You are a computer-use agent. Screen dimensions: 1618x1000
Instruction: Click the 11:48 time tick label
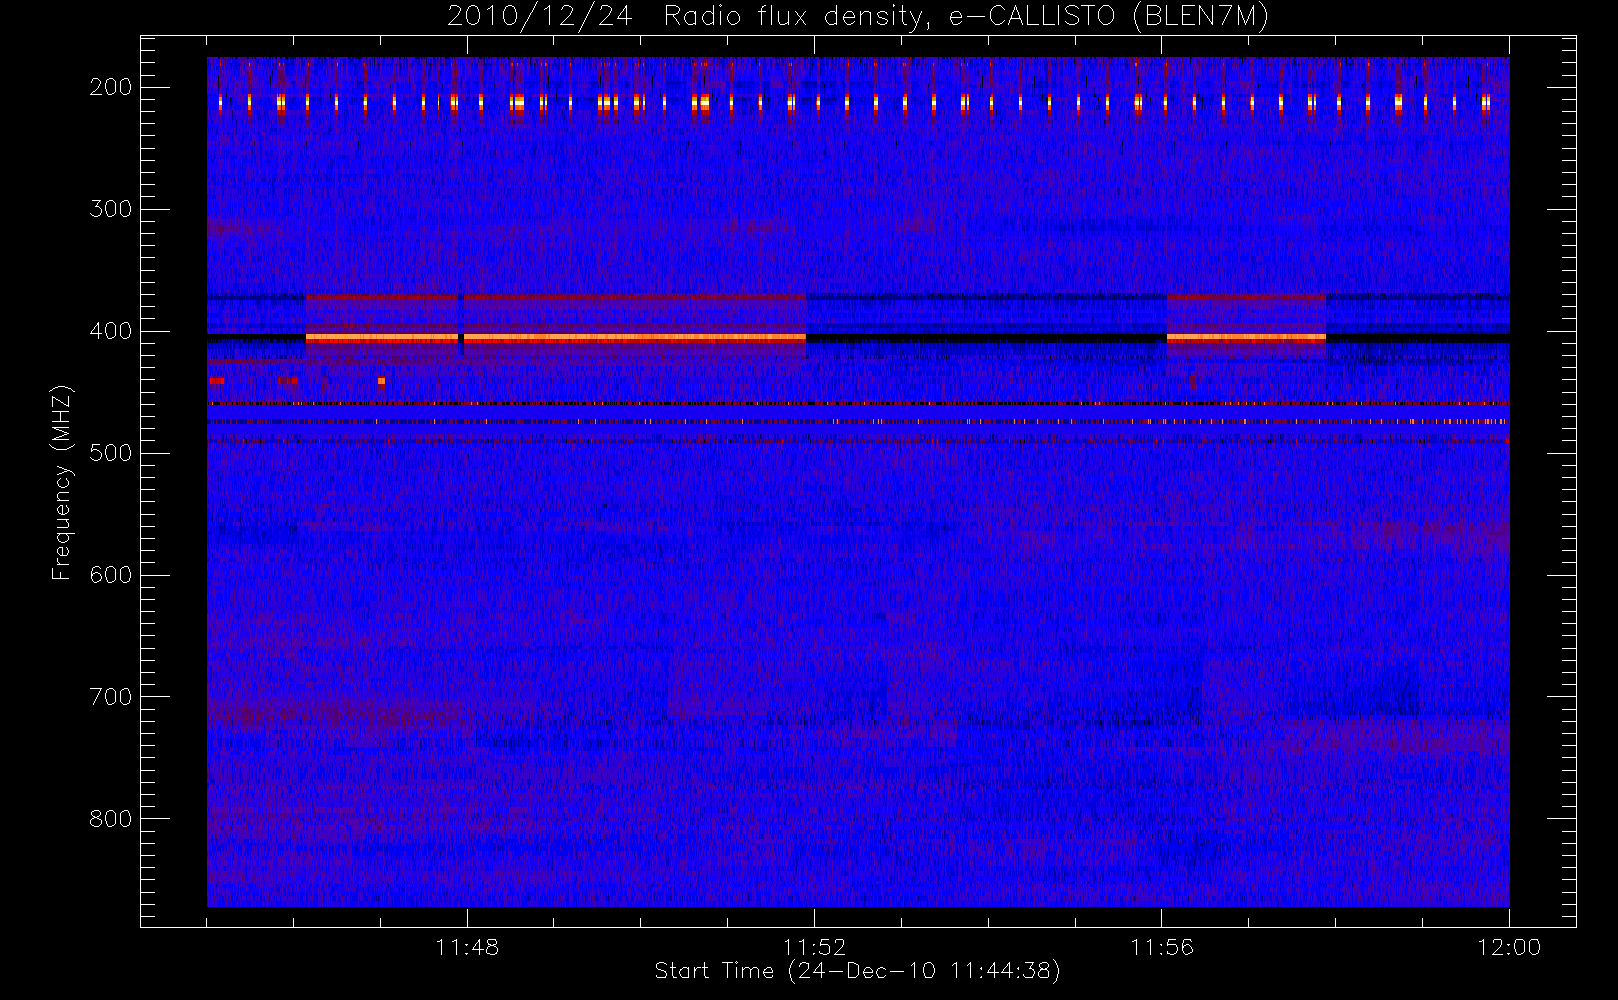(467, 947)
